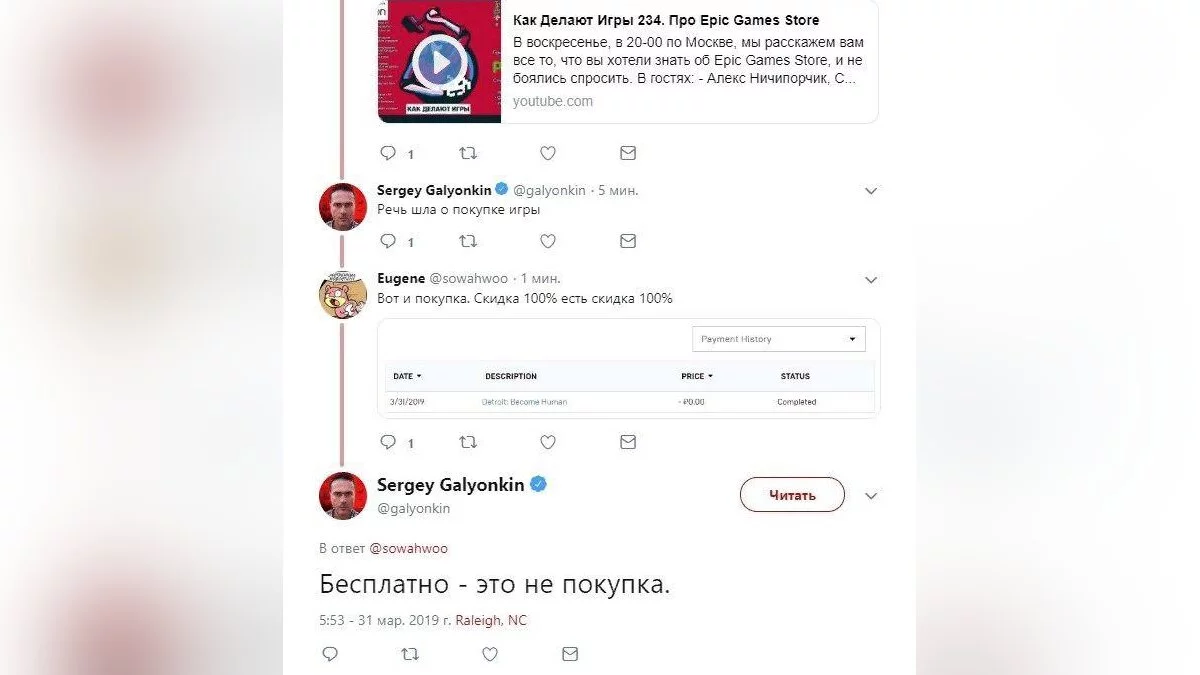Click the Читать follow button
This screenshot has width=1200, height=675.
point(792,495)
